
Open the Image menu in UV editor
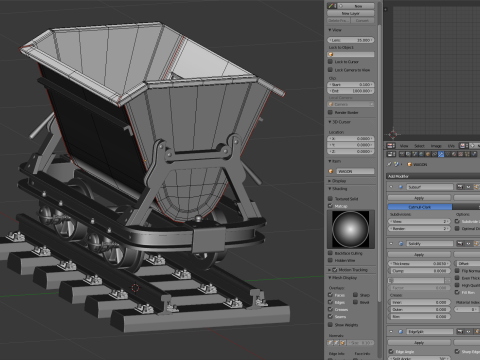[x=436, y=146]
